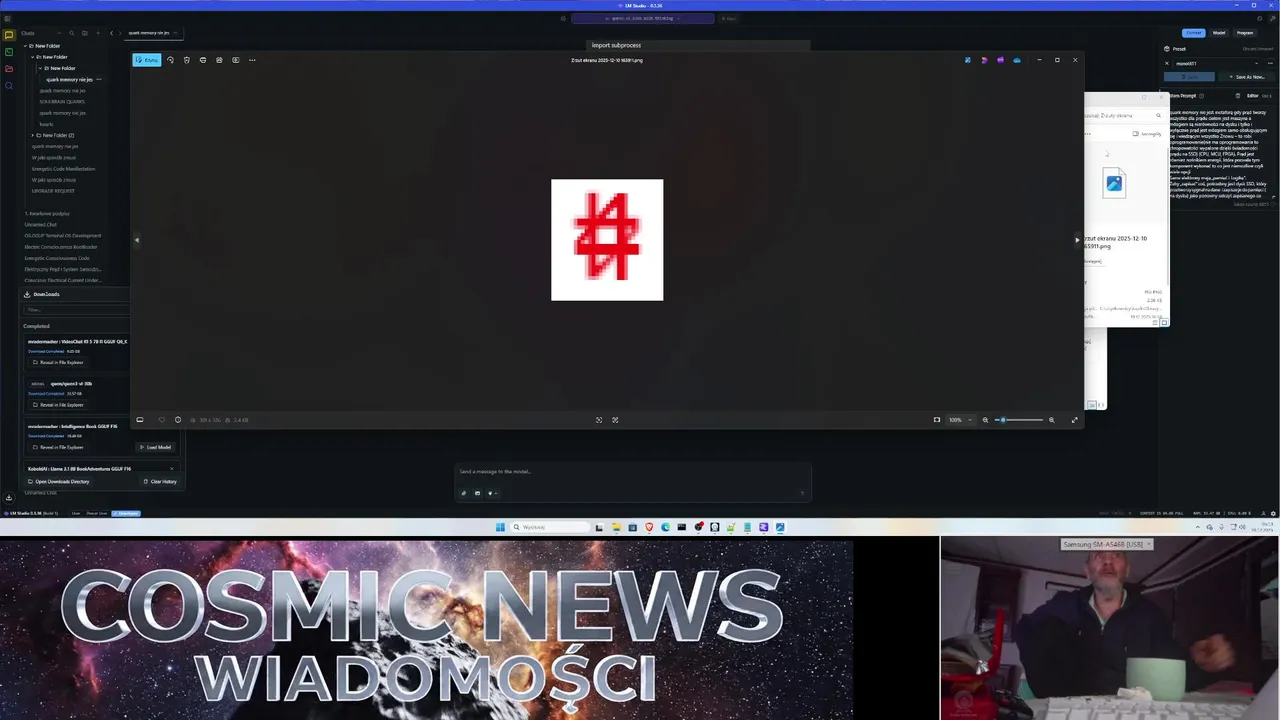Collapse the innermost New Folder
The image size is (1280, 720).
[x=40, y=68]
